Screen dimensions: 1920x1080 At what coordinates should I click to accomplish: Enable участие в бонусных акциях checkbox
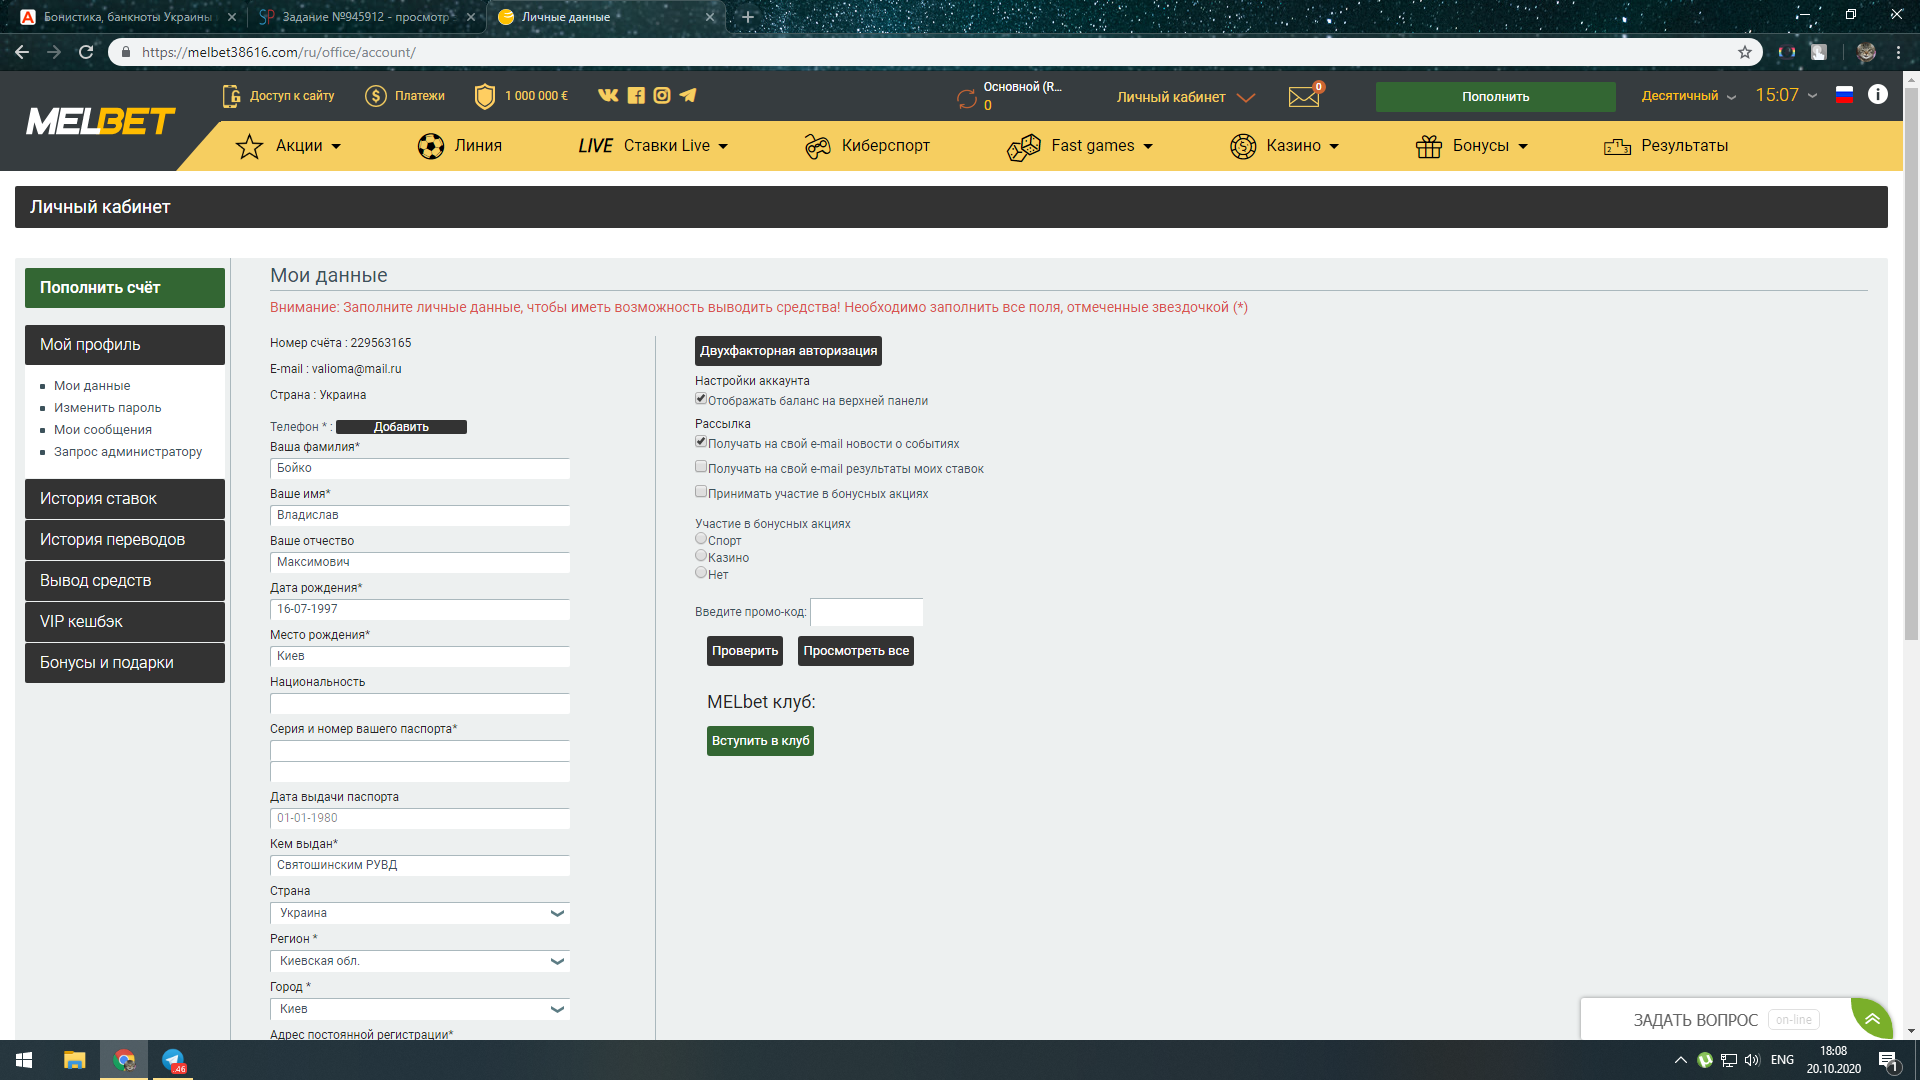(700, 491)
